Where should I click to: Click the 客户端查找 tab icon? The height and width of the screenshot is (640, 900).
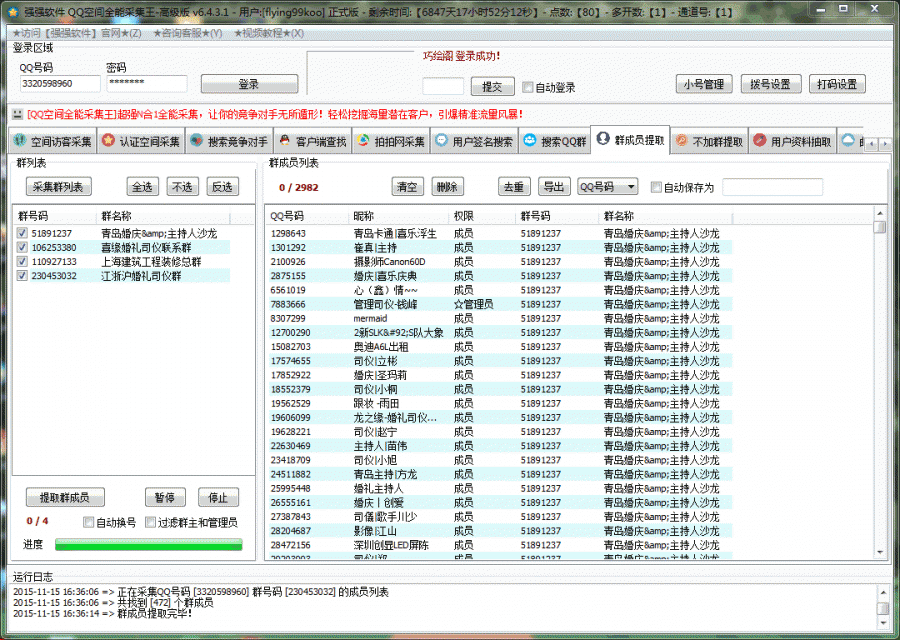tap(285, 141)
